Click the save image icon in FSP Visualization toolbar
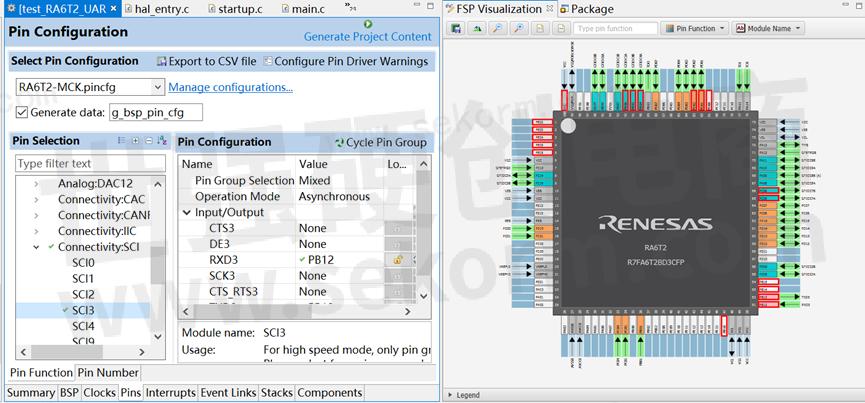Image resolution: width=865 pixels, height=403 pixels. [x=455, y=29]
